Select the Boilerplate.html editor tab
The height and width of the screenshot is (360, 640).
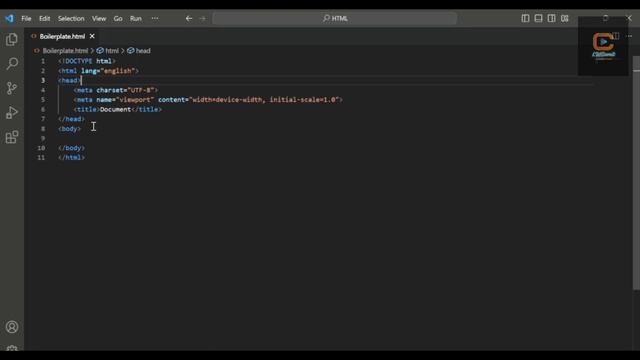point(62,36)
